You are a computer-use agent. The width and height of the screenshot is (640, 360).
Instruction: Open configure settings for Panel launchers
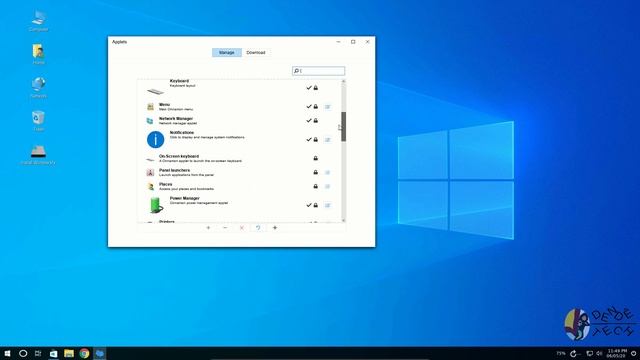(x=327, y=173)
